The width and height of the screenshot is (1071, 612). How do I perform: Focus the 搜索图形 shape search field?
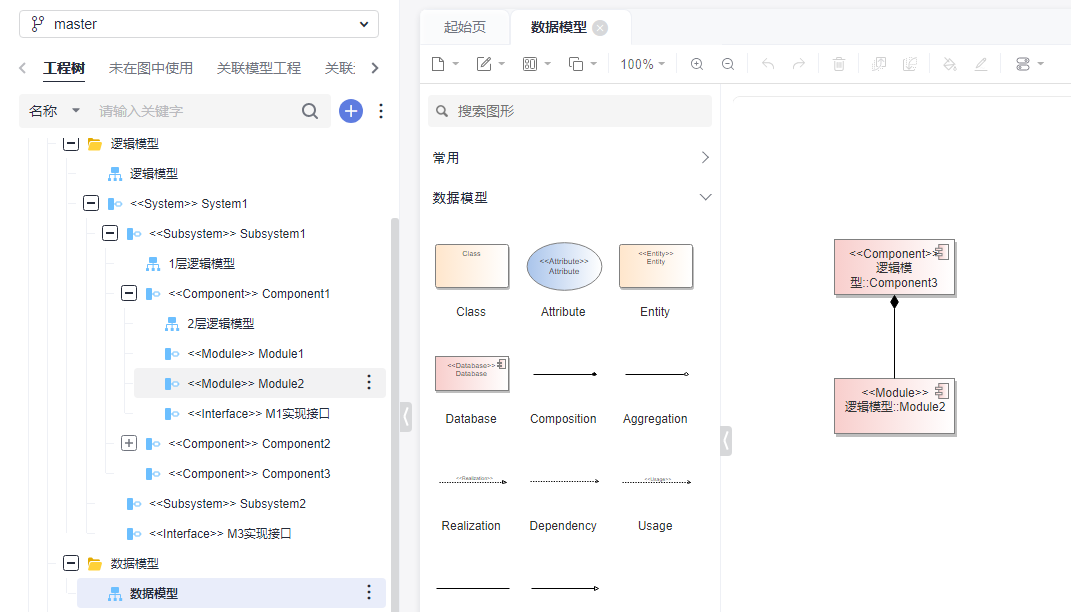[x=570, y=111]
